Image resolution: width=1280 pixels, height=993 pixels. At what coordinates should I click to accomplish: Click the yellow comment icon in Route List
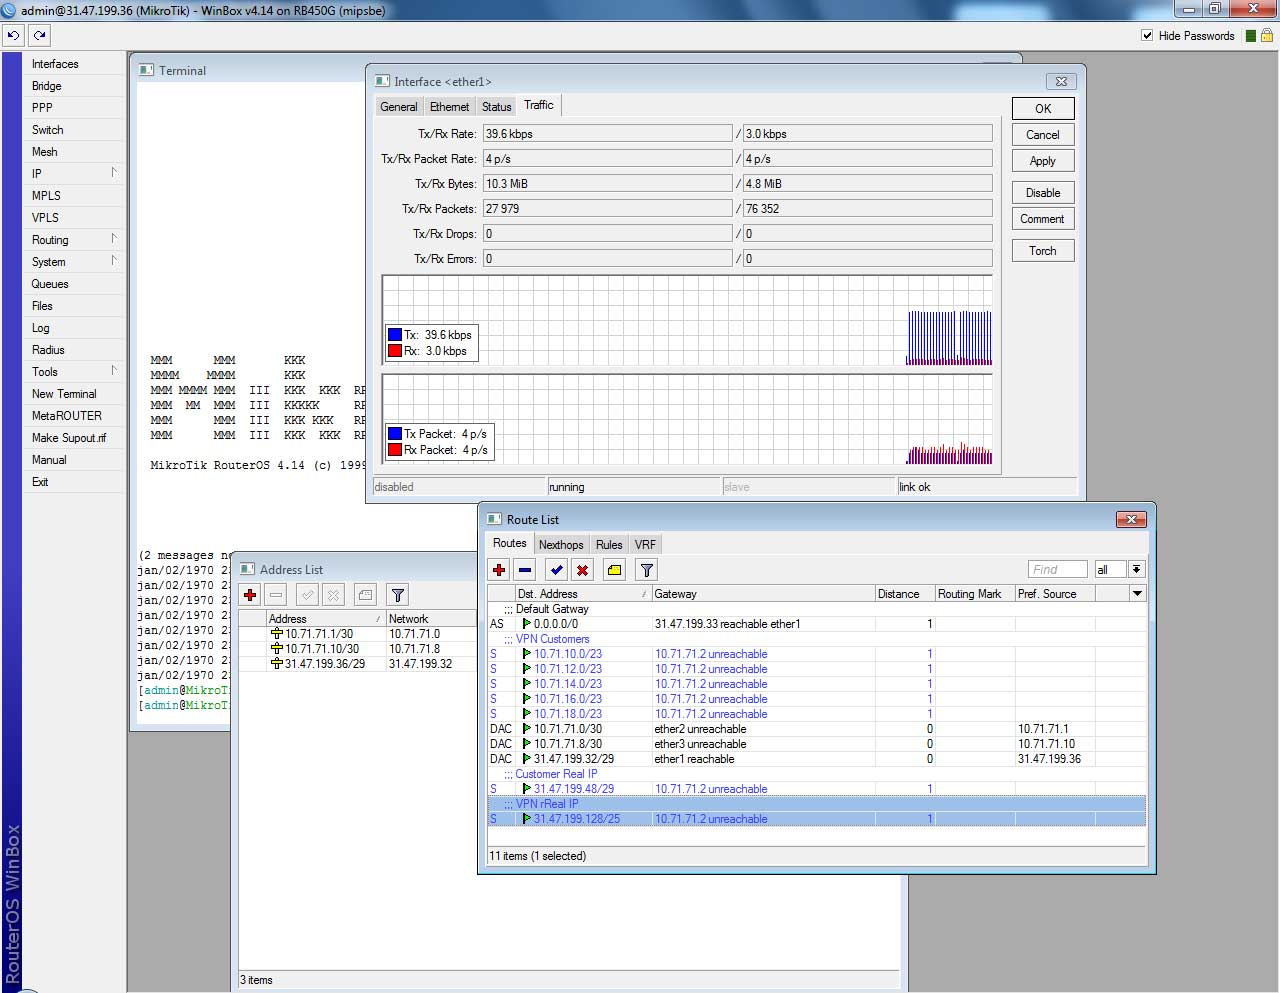pos(614,570)
